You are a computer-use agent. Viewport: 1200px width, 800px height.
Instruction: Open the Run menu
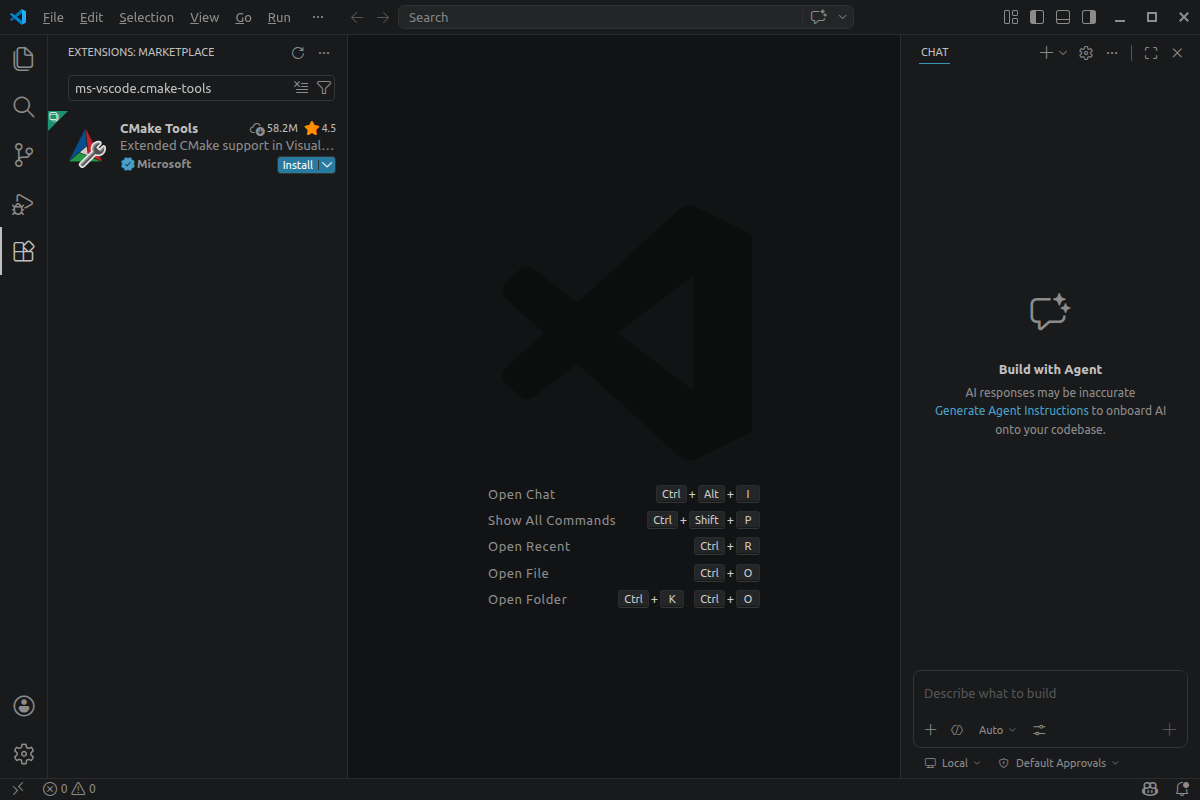coord(279,17)
